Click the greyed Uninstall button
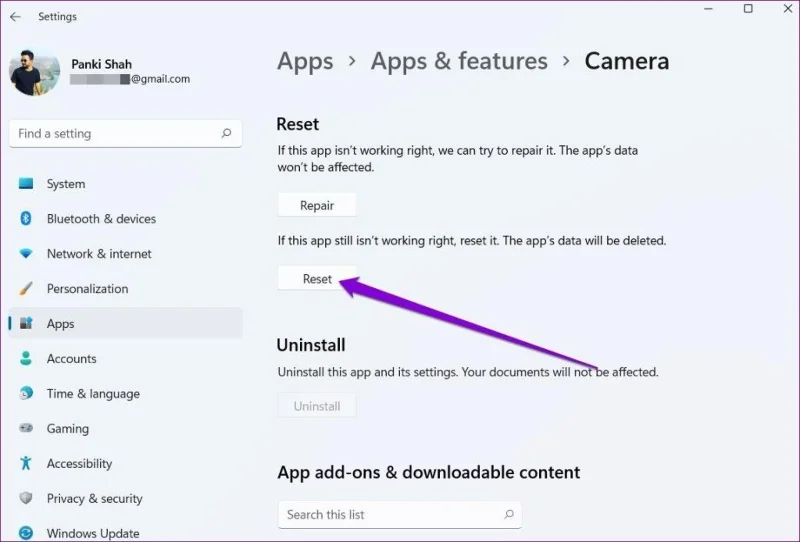Screen dimensions: 800x542 click(317, 406)
